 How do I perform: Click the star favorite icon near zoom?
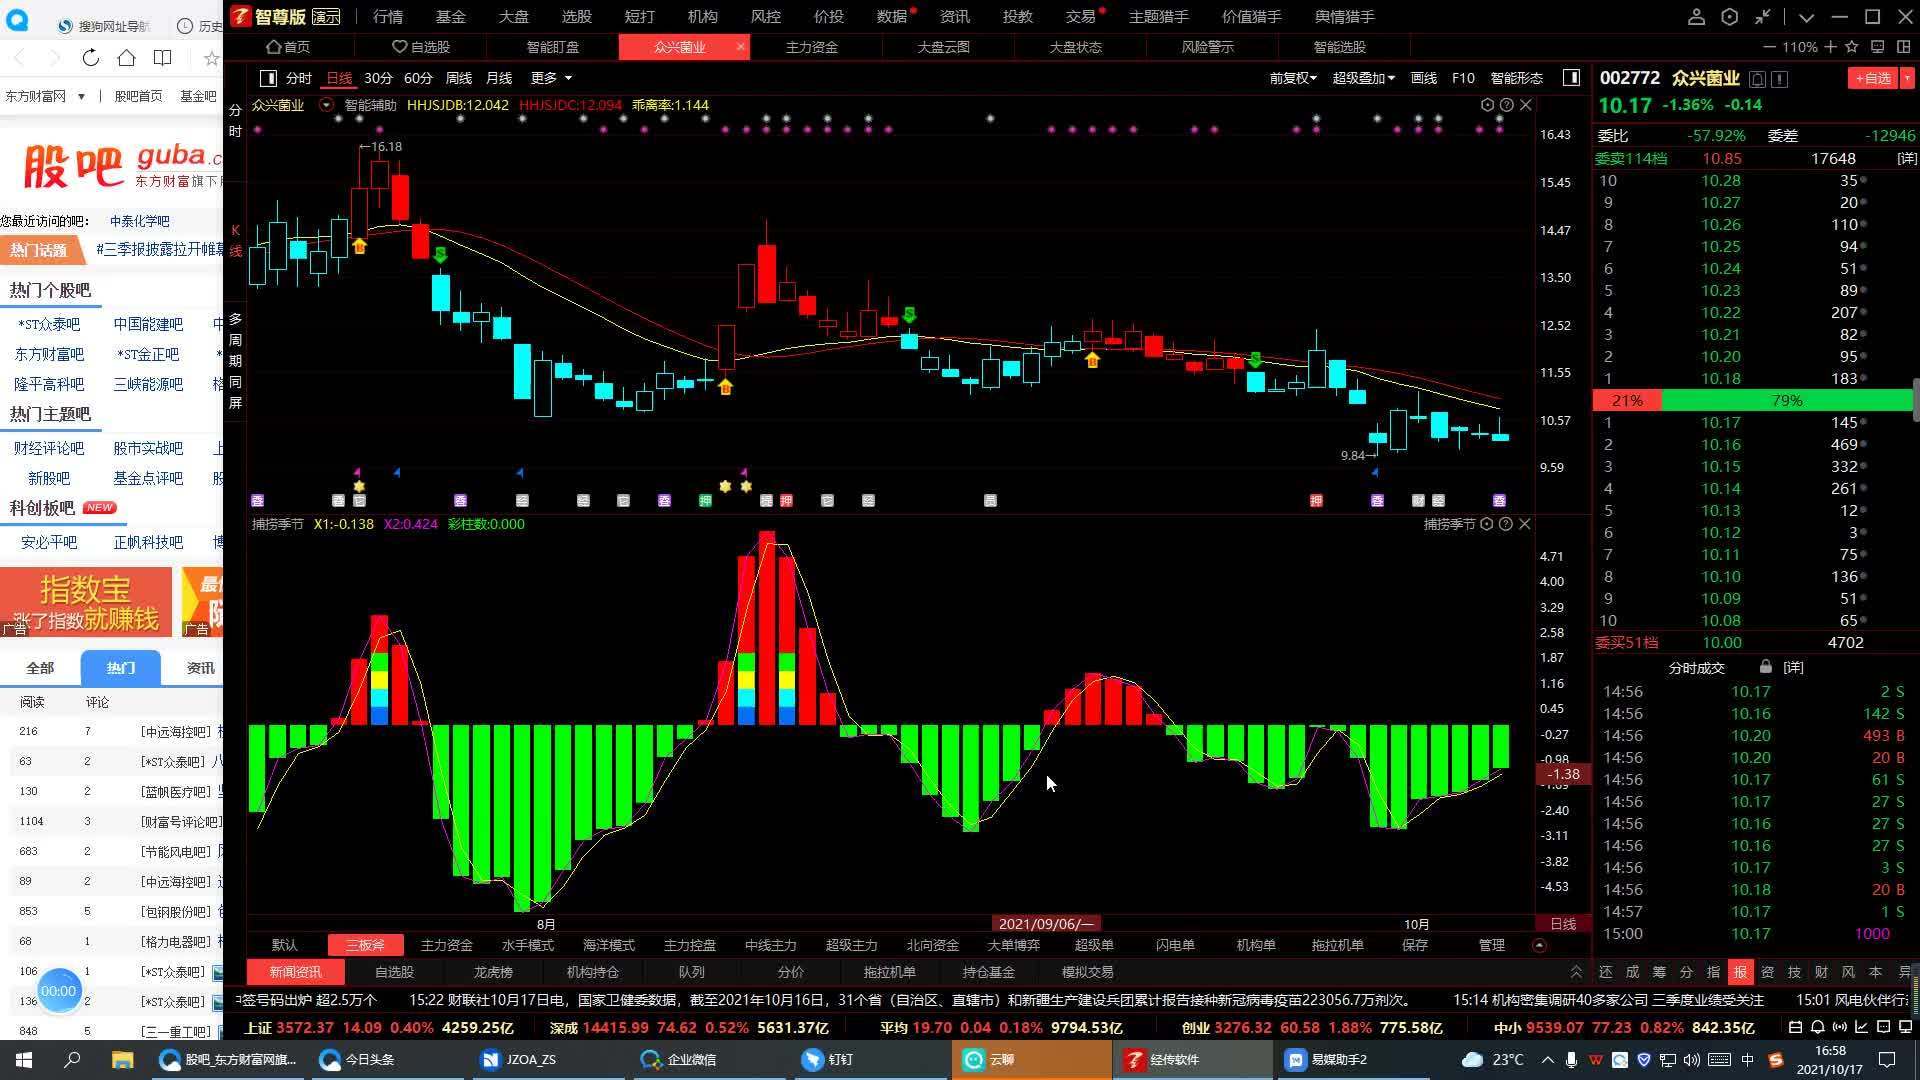(1852, 47)
